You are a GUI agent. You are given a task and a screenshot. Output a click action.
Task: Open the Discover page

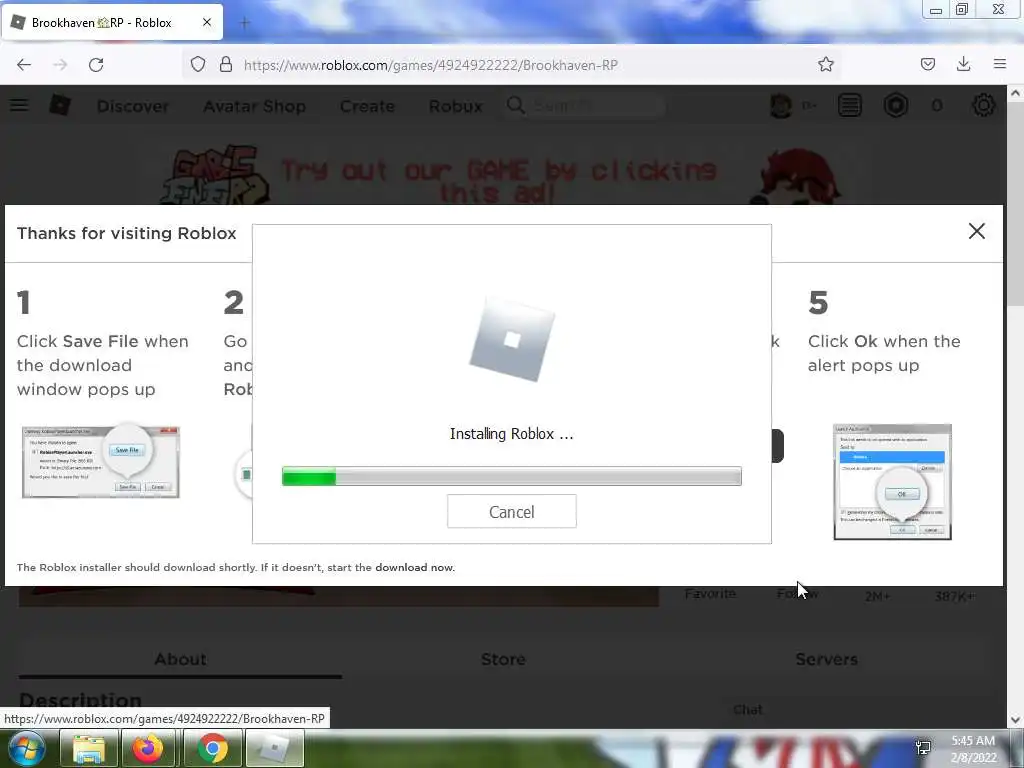coord(133,106)
